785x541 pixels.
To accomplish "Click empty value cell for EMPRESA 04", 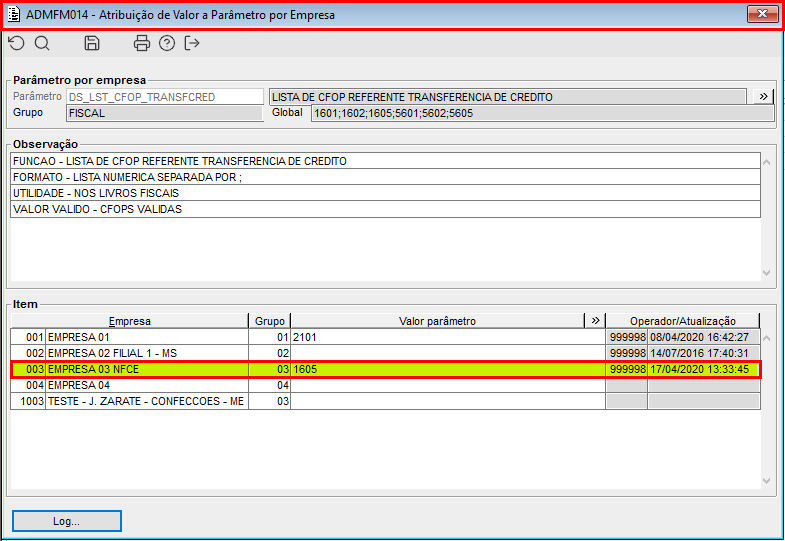I will click(x=448, y=385).
